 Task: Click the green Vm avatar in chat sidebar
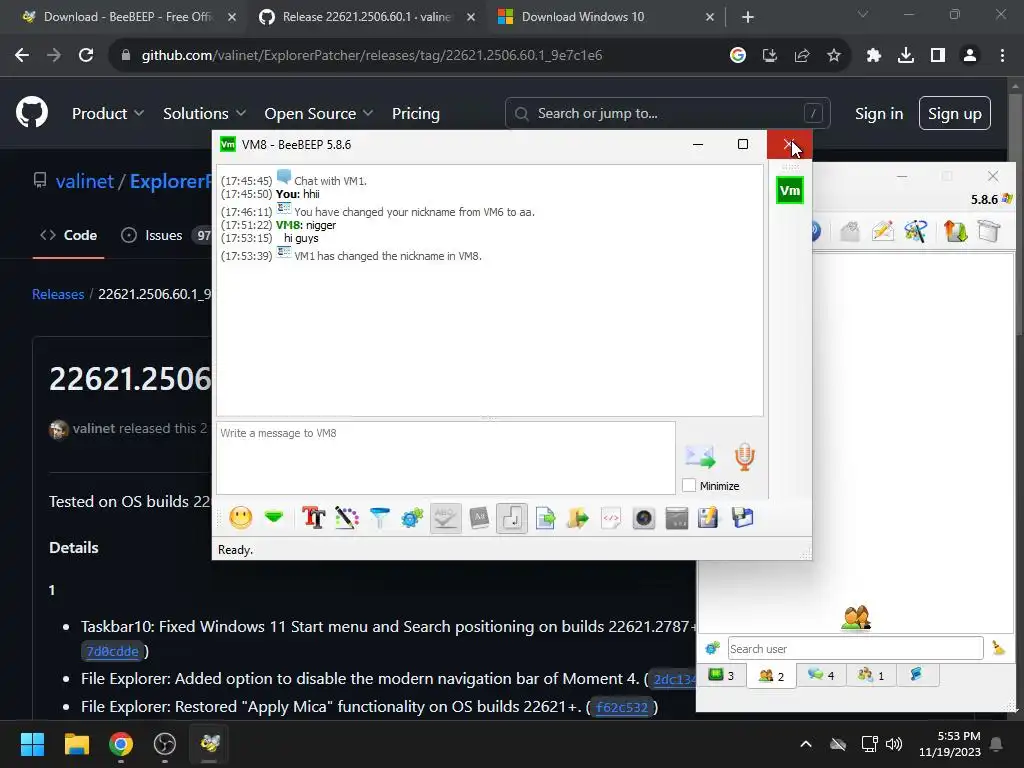[x=790, y=190]
